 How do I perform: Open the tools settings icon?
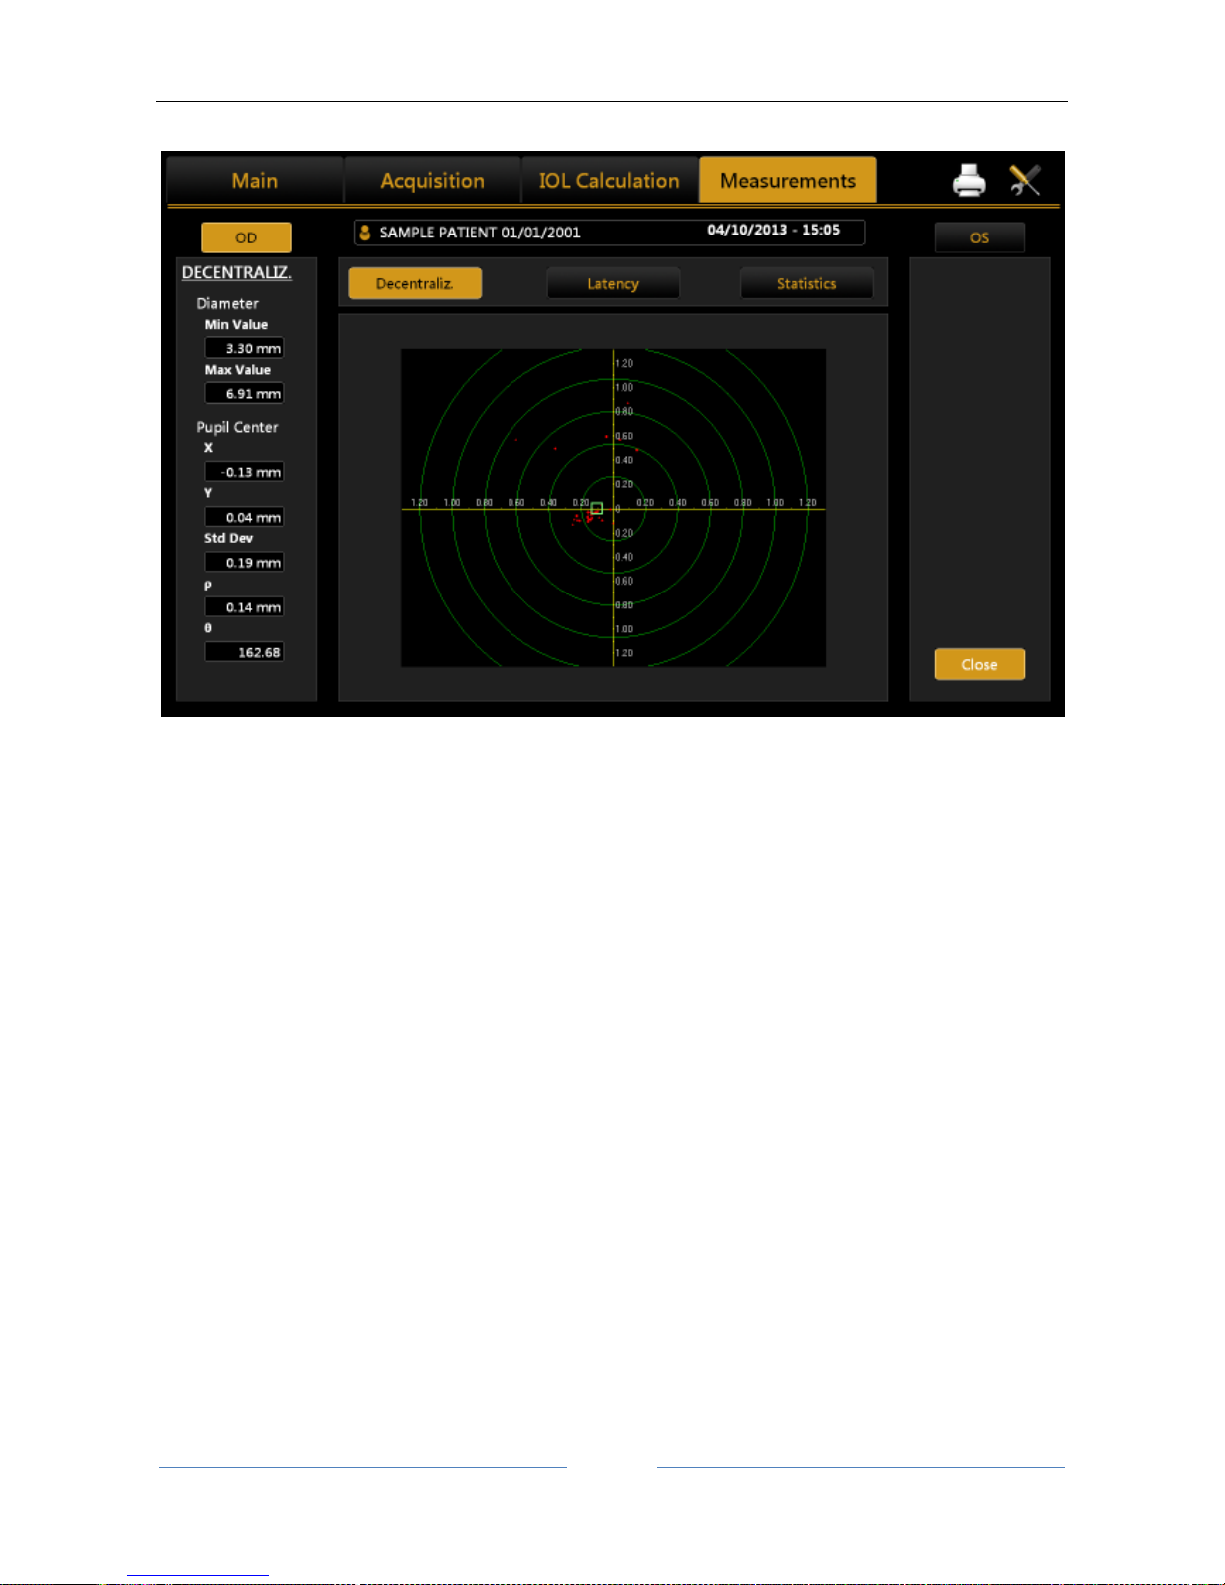click(1025, 181)
